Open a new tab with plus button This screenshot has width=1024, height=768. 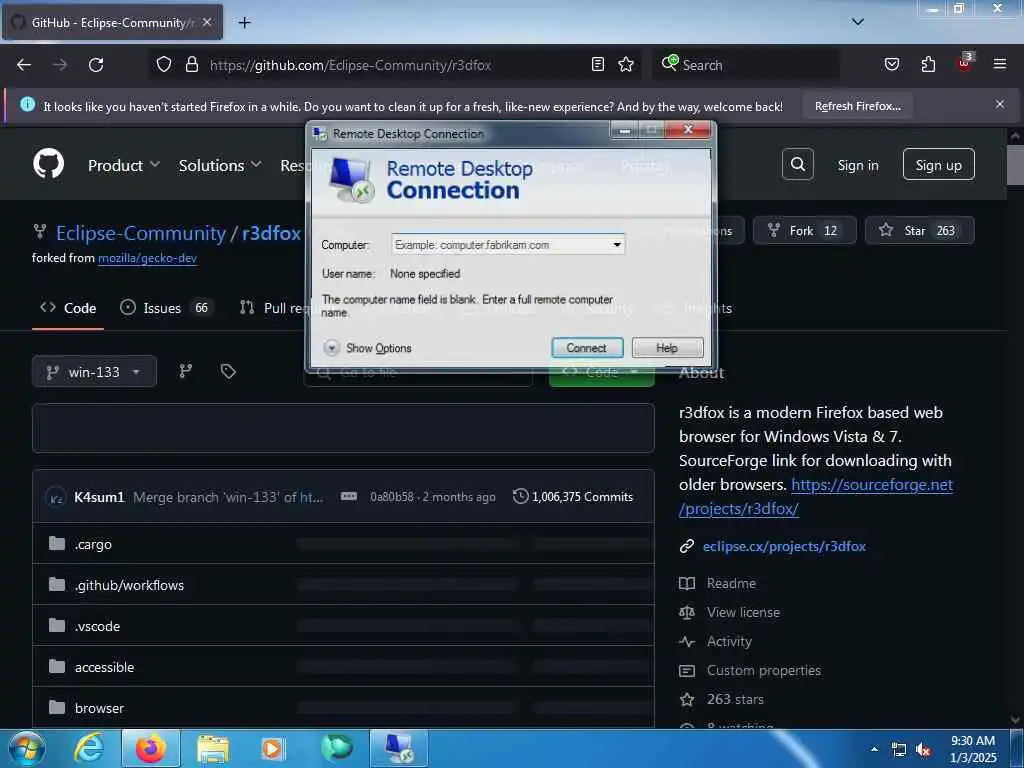tap(244, 23)
